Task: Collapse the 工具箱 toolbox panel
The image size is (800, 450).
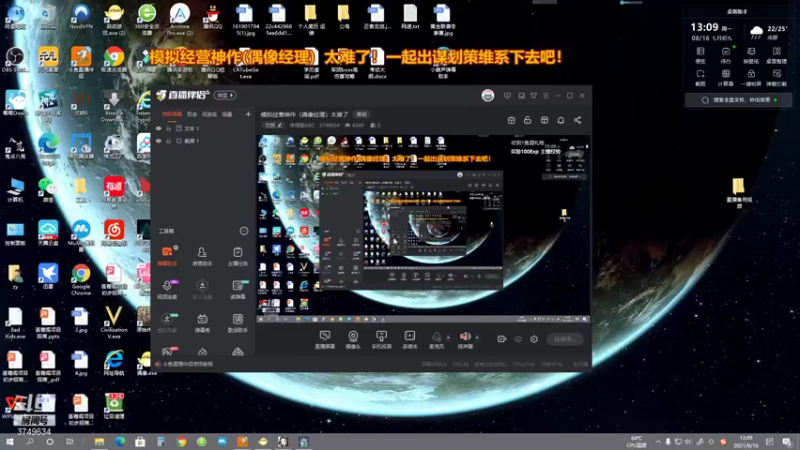Action: coord(244,231)
